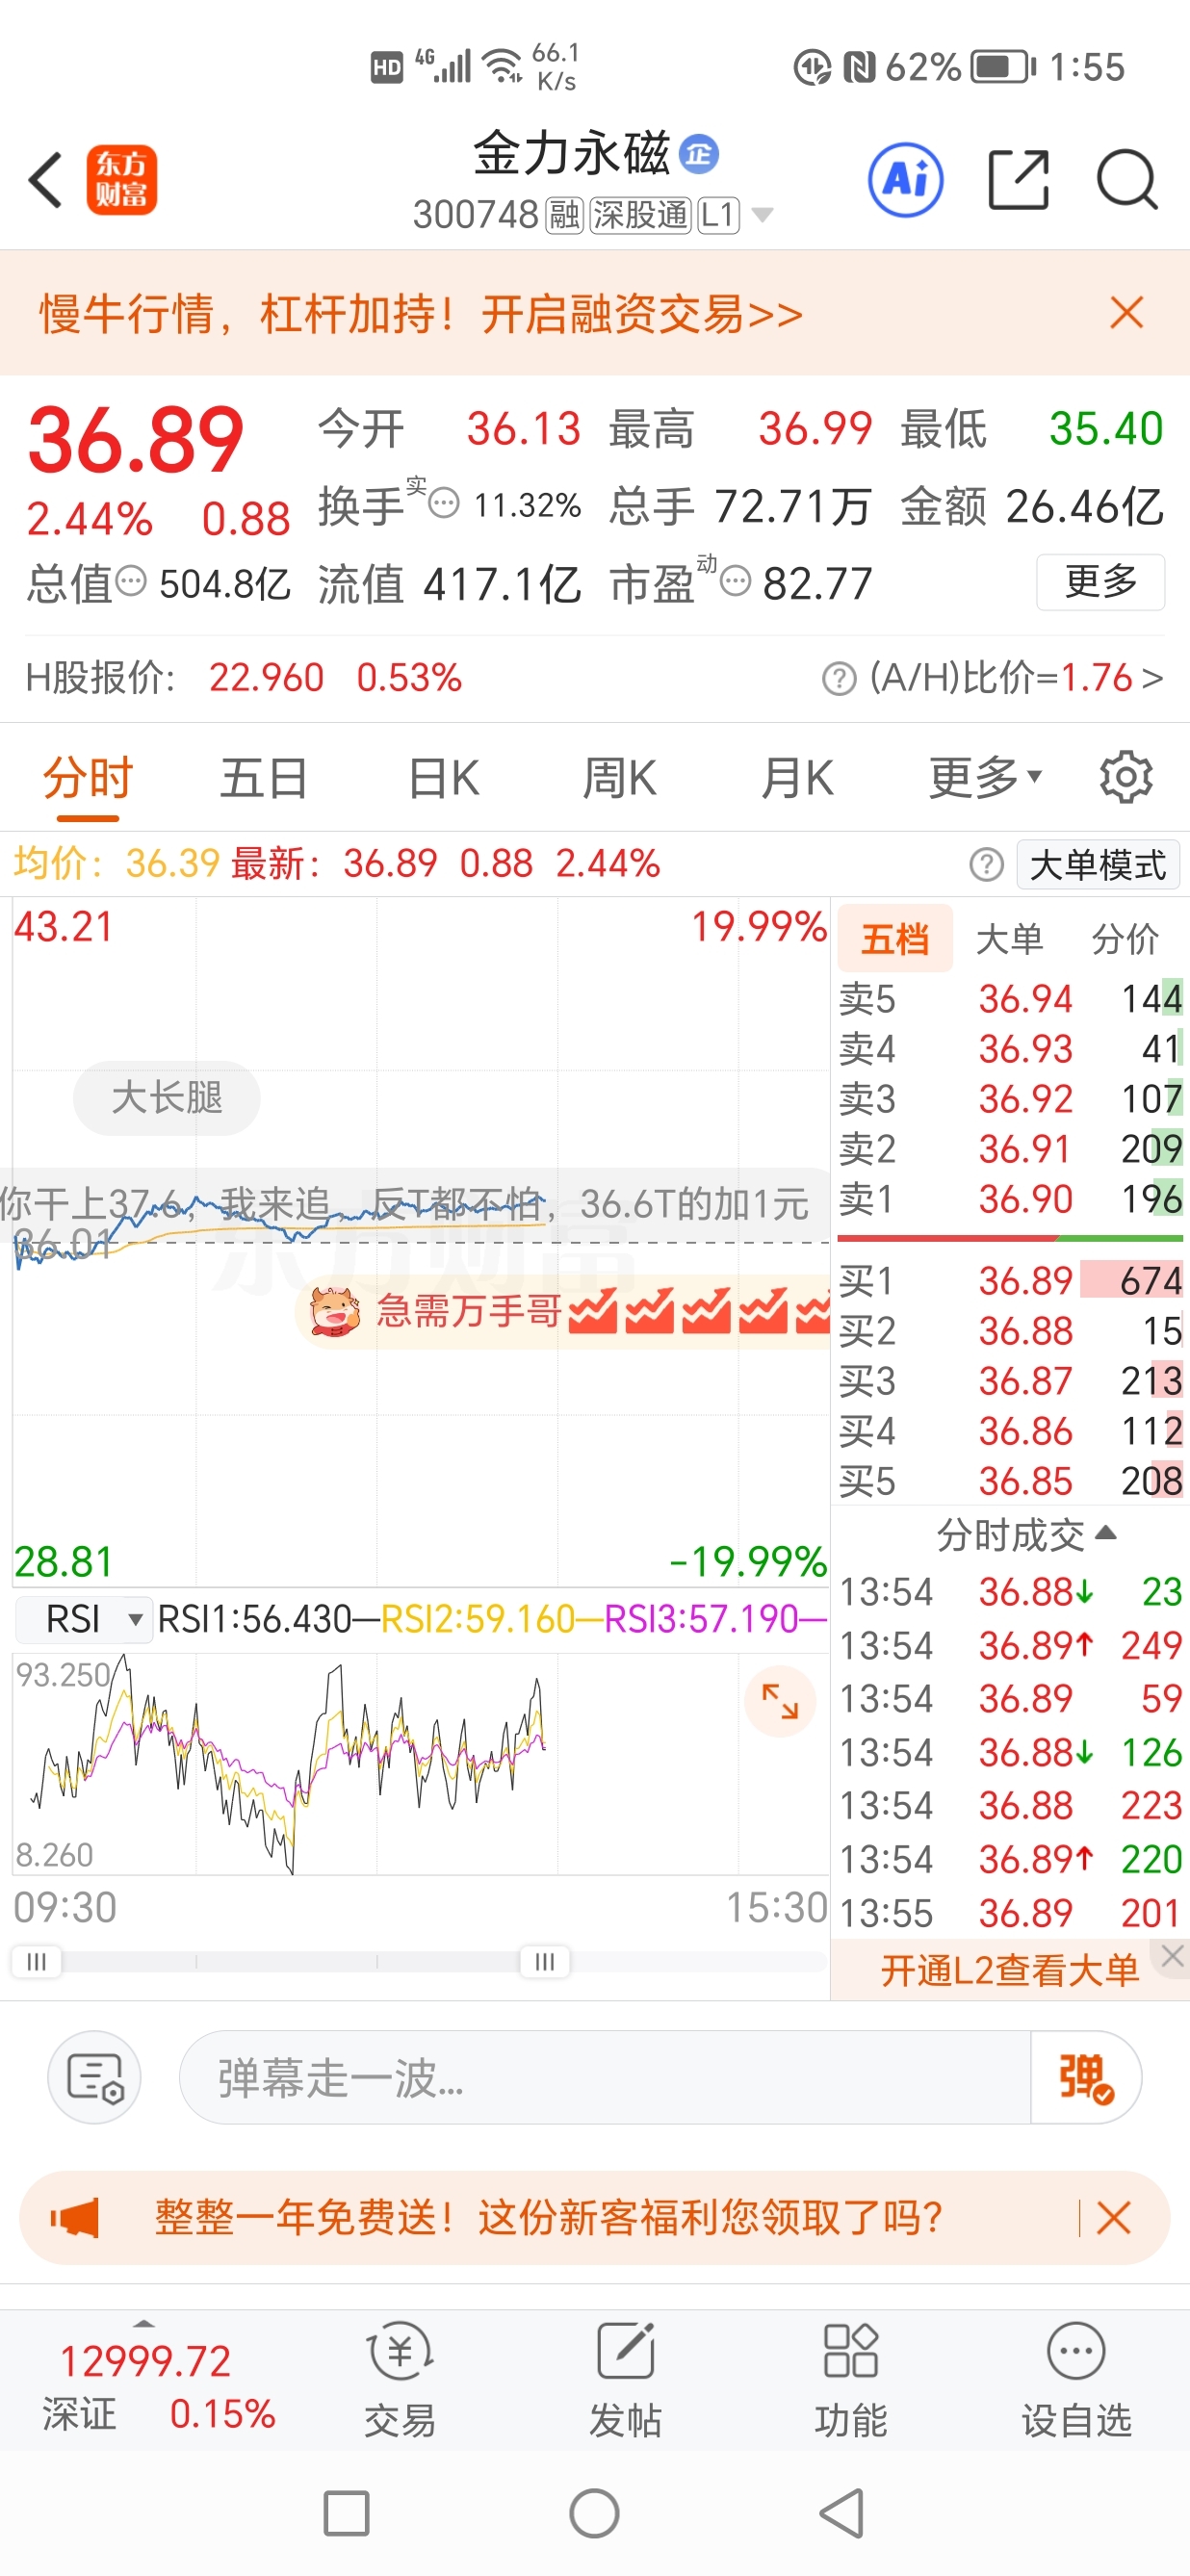The image size is (1190, 2576).
Task: Tap 设自选 add-to-watchlist icon
Action: 1076,2382
